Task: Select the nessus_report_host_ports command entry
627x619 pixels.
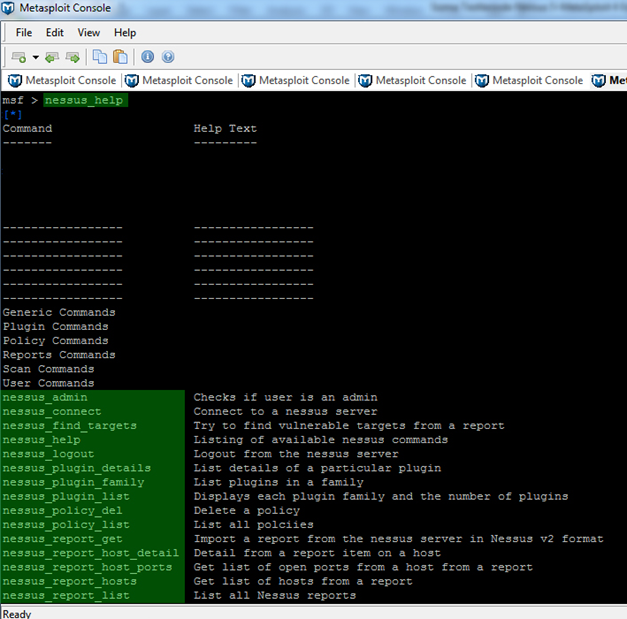Action: click(87, 567)
